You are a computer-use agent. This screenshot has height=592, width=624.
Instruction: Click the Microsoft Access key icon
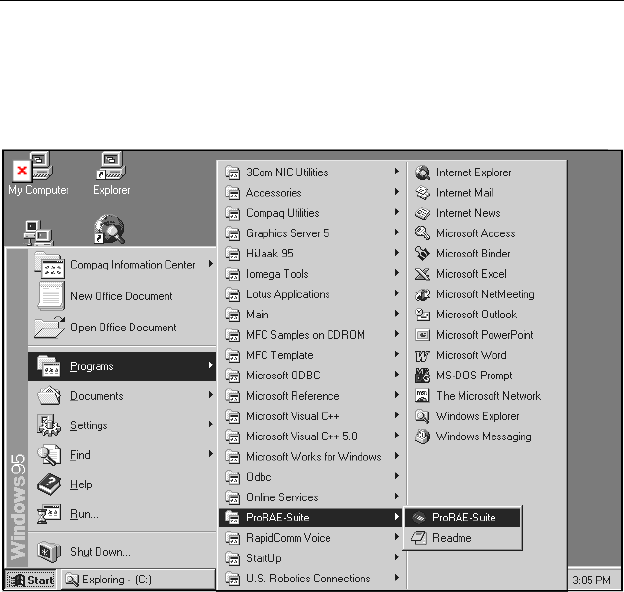coord(422,233)
